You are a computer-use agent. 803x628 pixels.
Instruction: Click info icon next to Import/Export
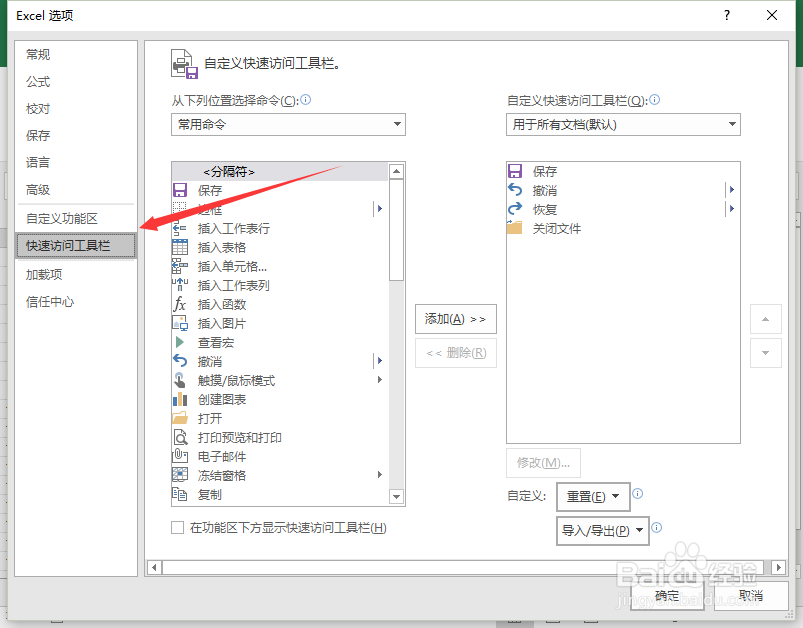(x=657, y=527)
